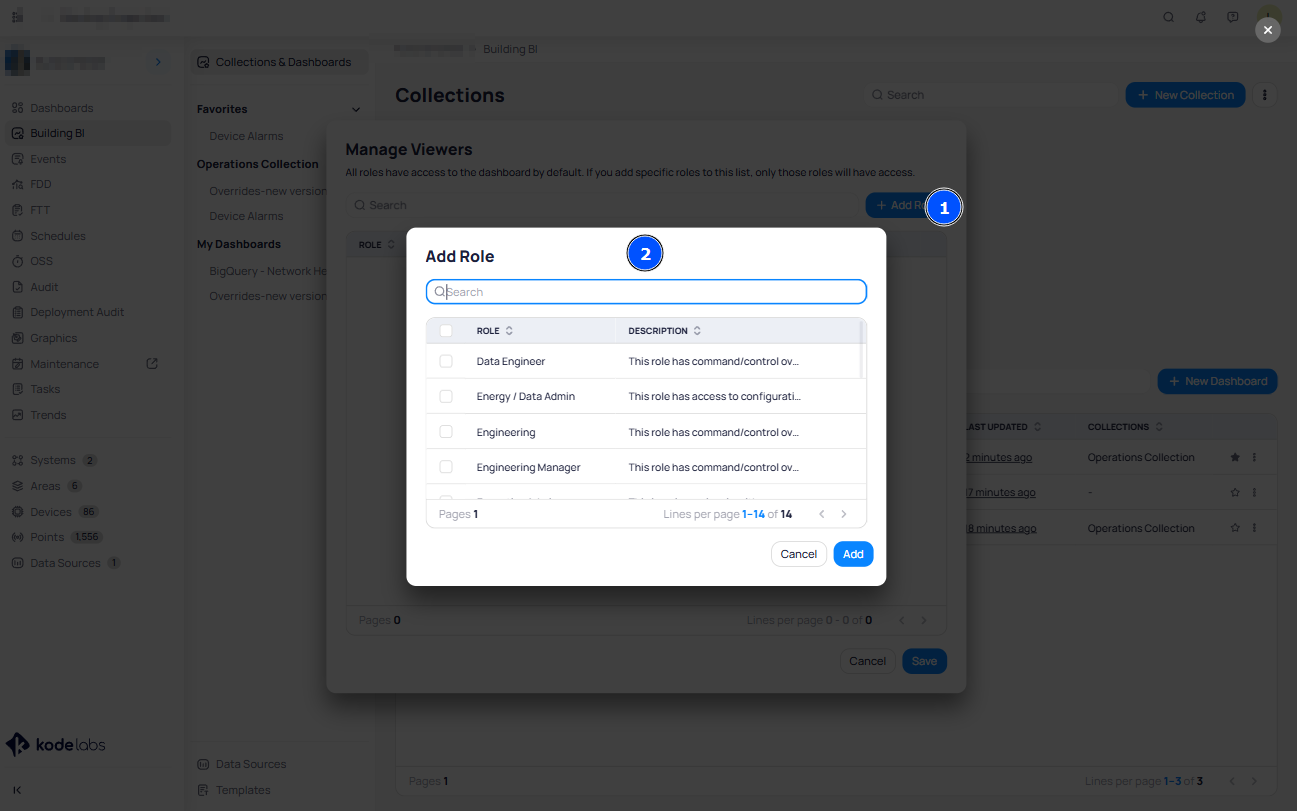
Task: Sort by the DESCRIPTION column in Add Role
Action: [x=697, y=331]
